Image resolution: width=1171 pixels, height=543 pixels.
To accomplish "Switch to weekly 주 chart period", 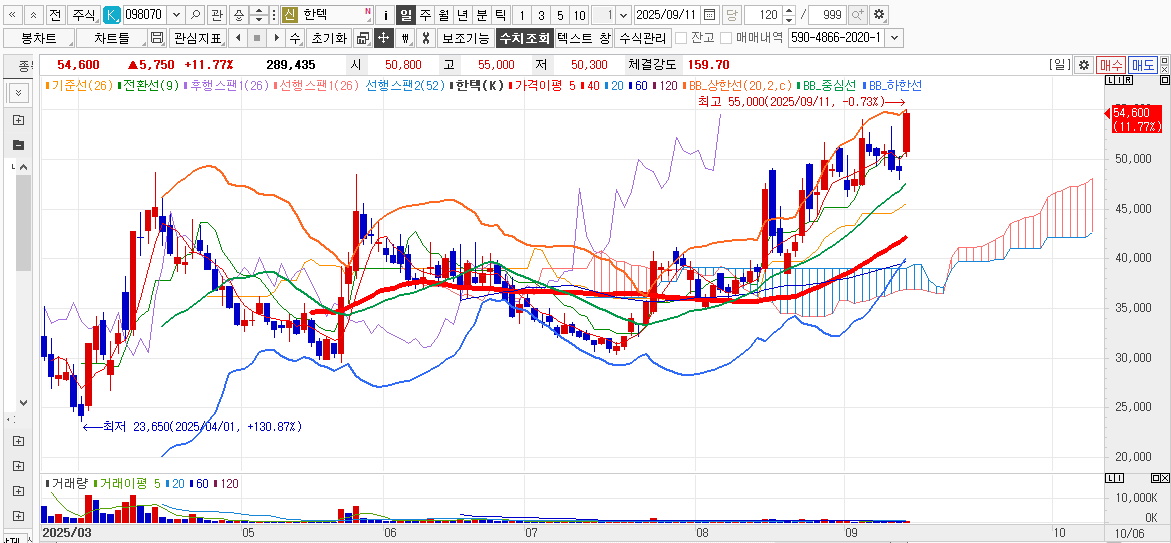I will (x=424, y=15).
